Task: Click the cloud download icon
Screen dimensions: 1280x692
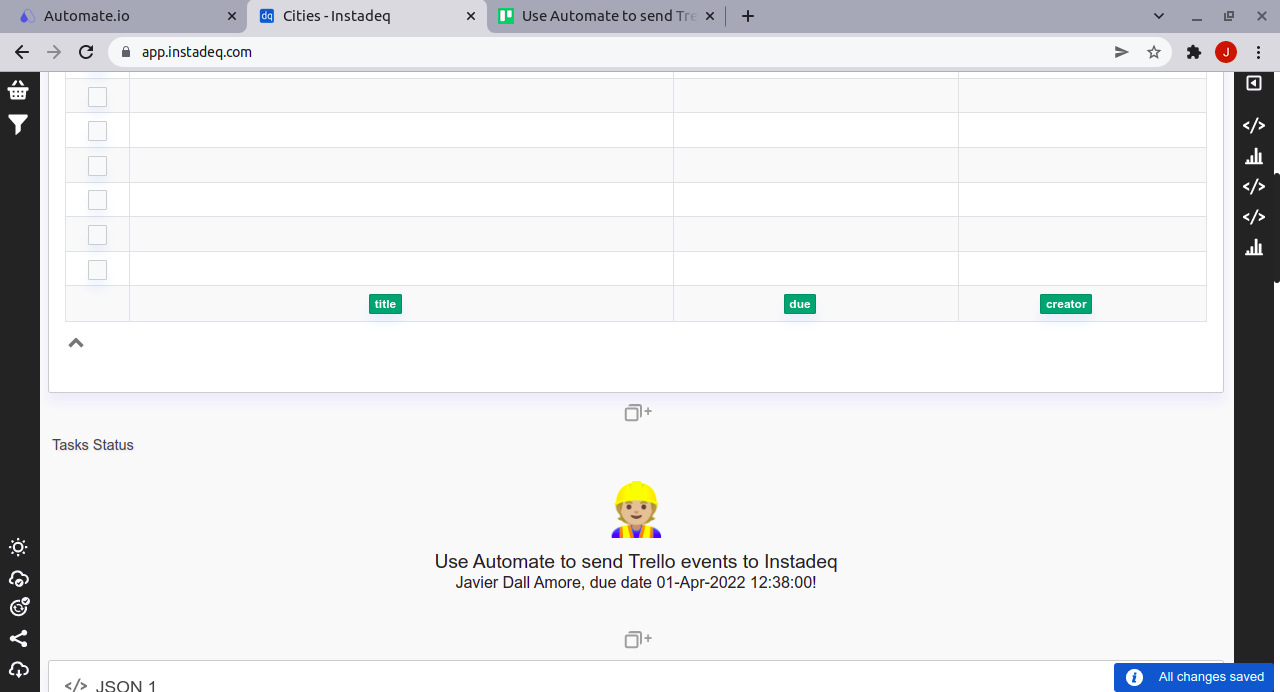Action: coord(18,669)
